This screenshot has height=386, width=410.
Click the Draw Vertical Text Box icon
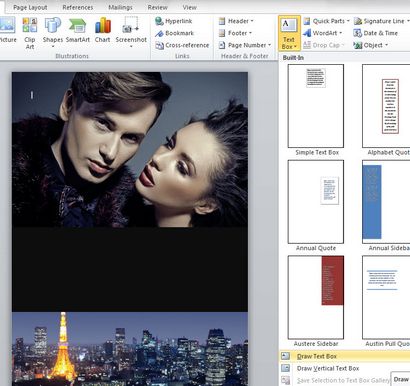[x=286, y=368]
